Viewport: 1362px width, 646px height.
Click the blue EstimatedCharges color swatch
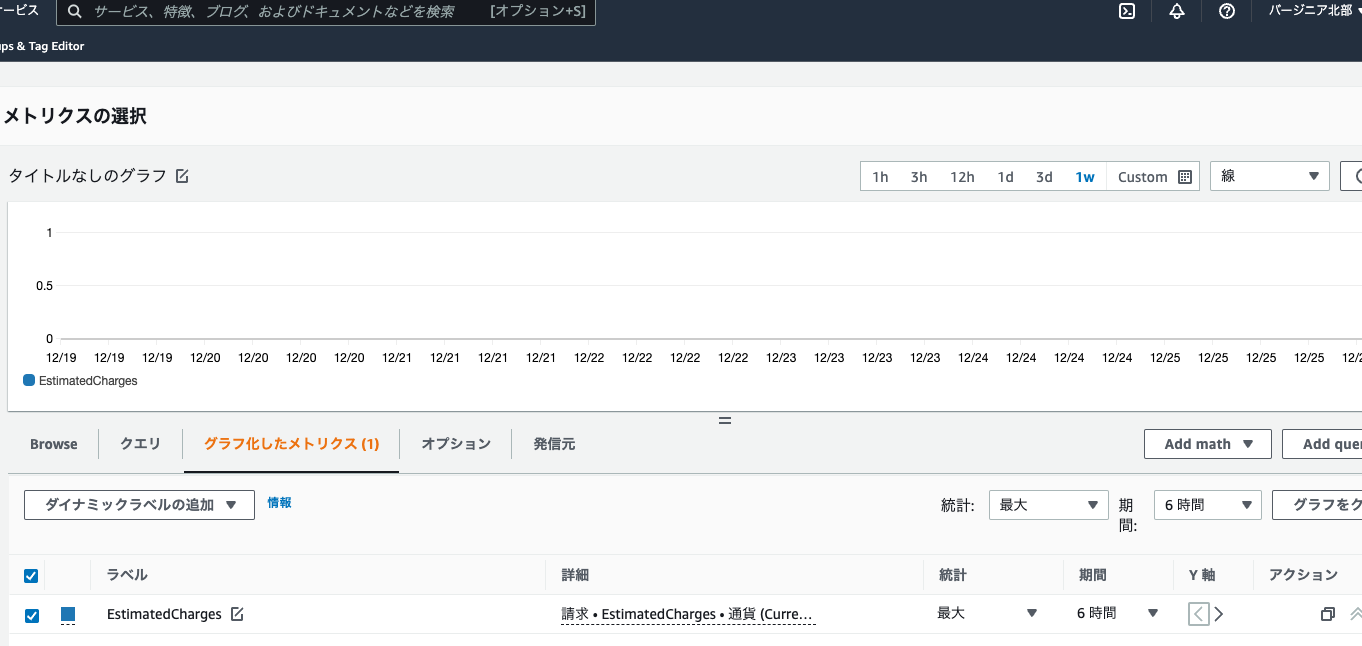66,614
